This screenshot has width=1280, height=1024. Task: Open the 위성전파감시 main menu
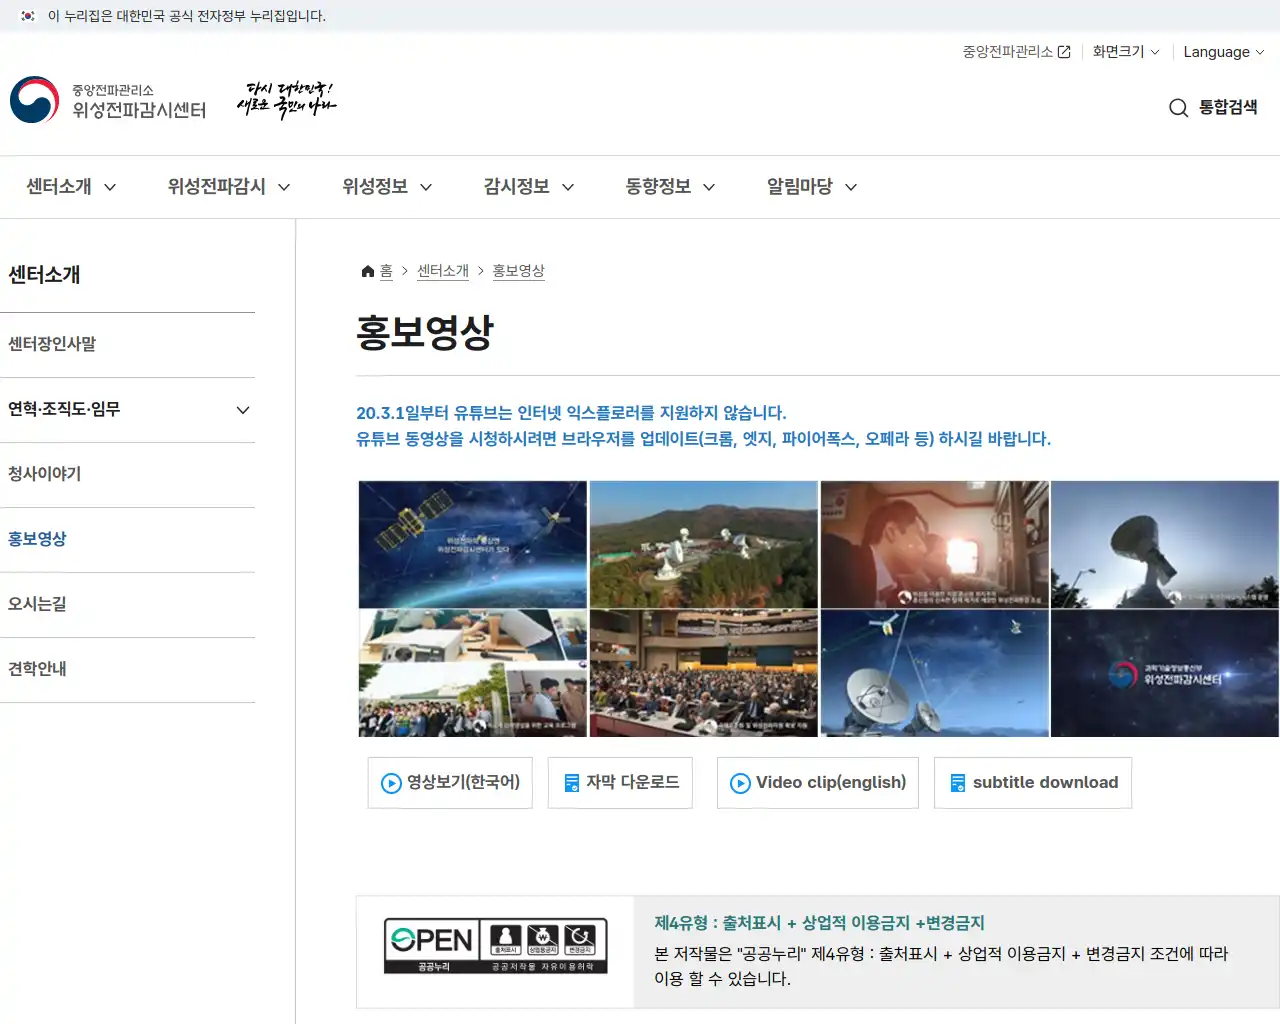tap(229, 187)
